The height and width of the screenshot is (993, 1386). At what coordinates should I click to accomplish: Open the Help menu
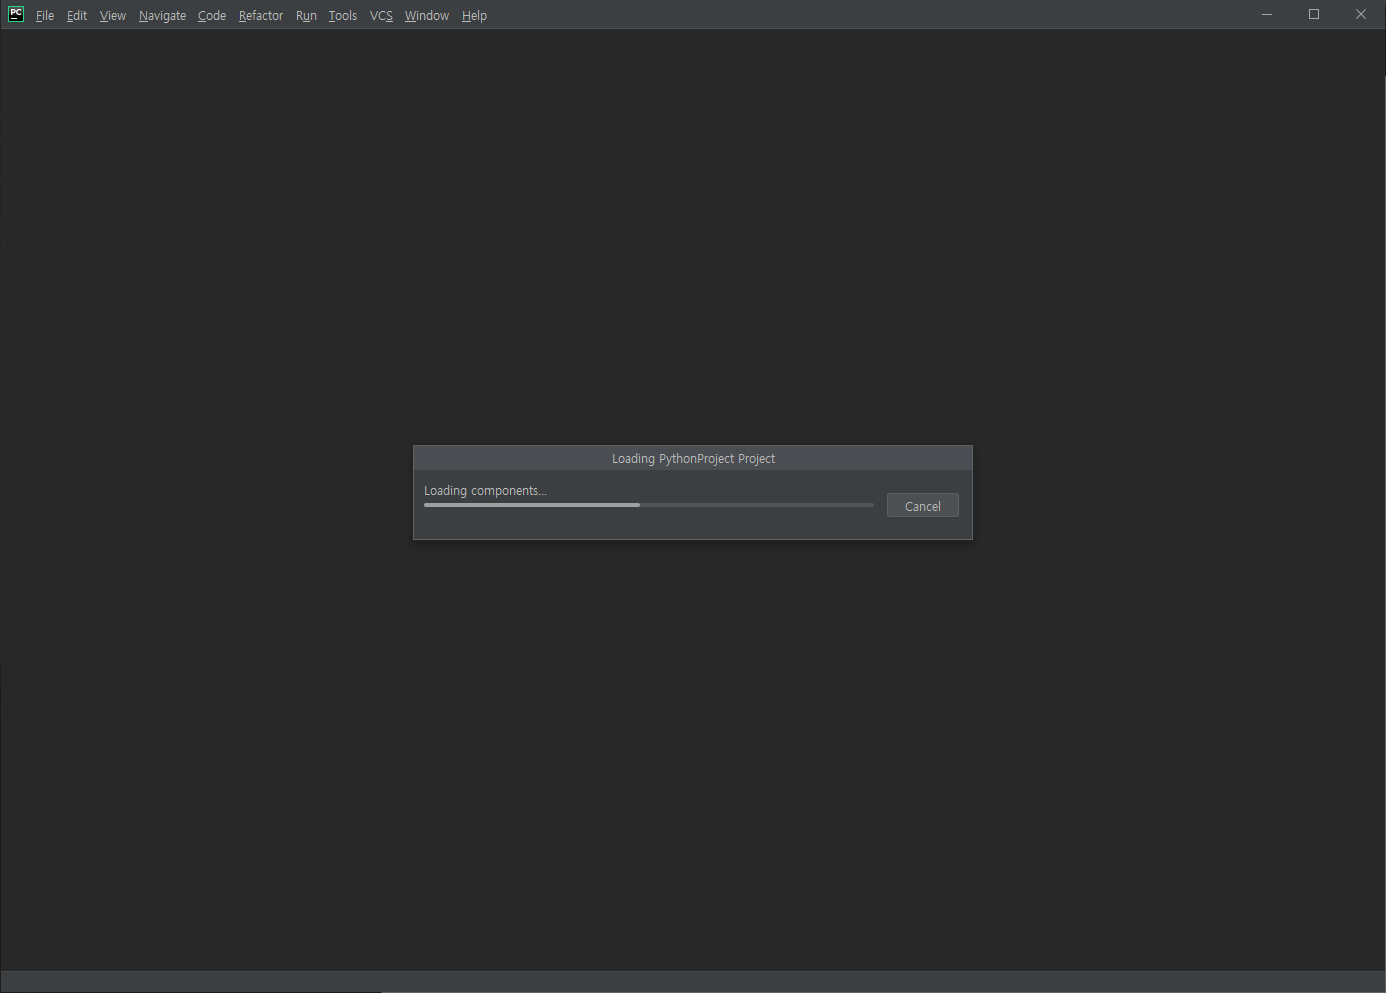(x=474, y=15)
